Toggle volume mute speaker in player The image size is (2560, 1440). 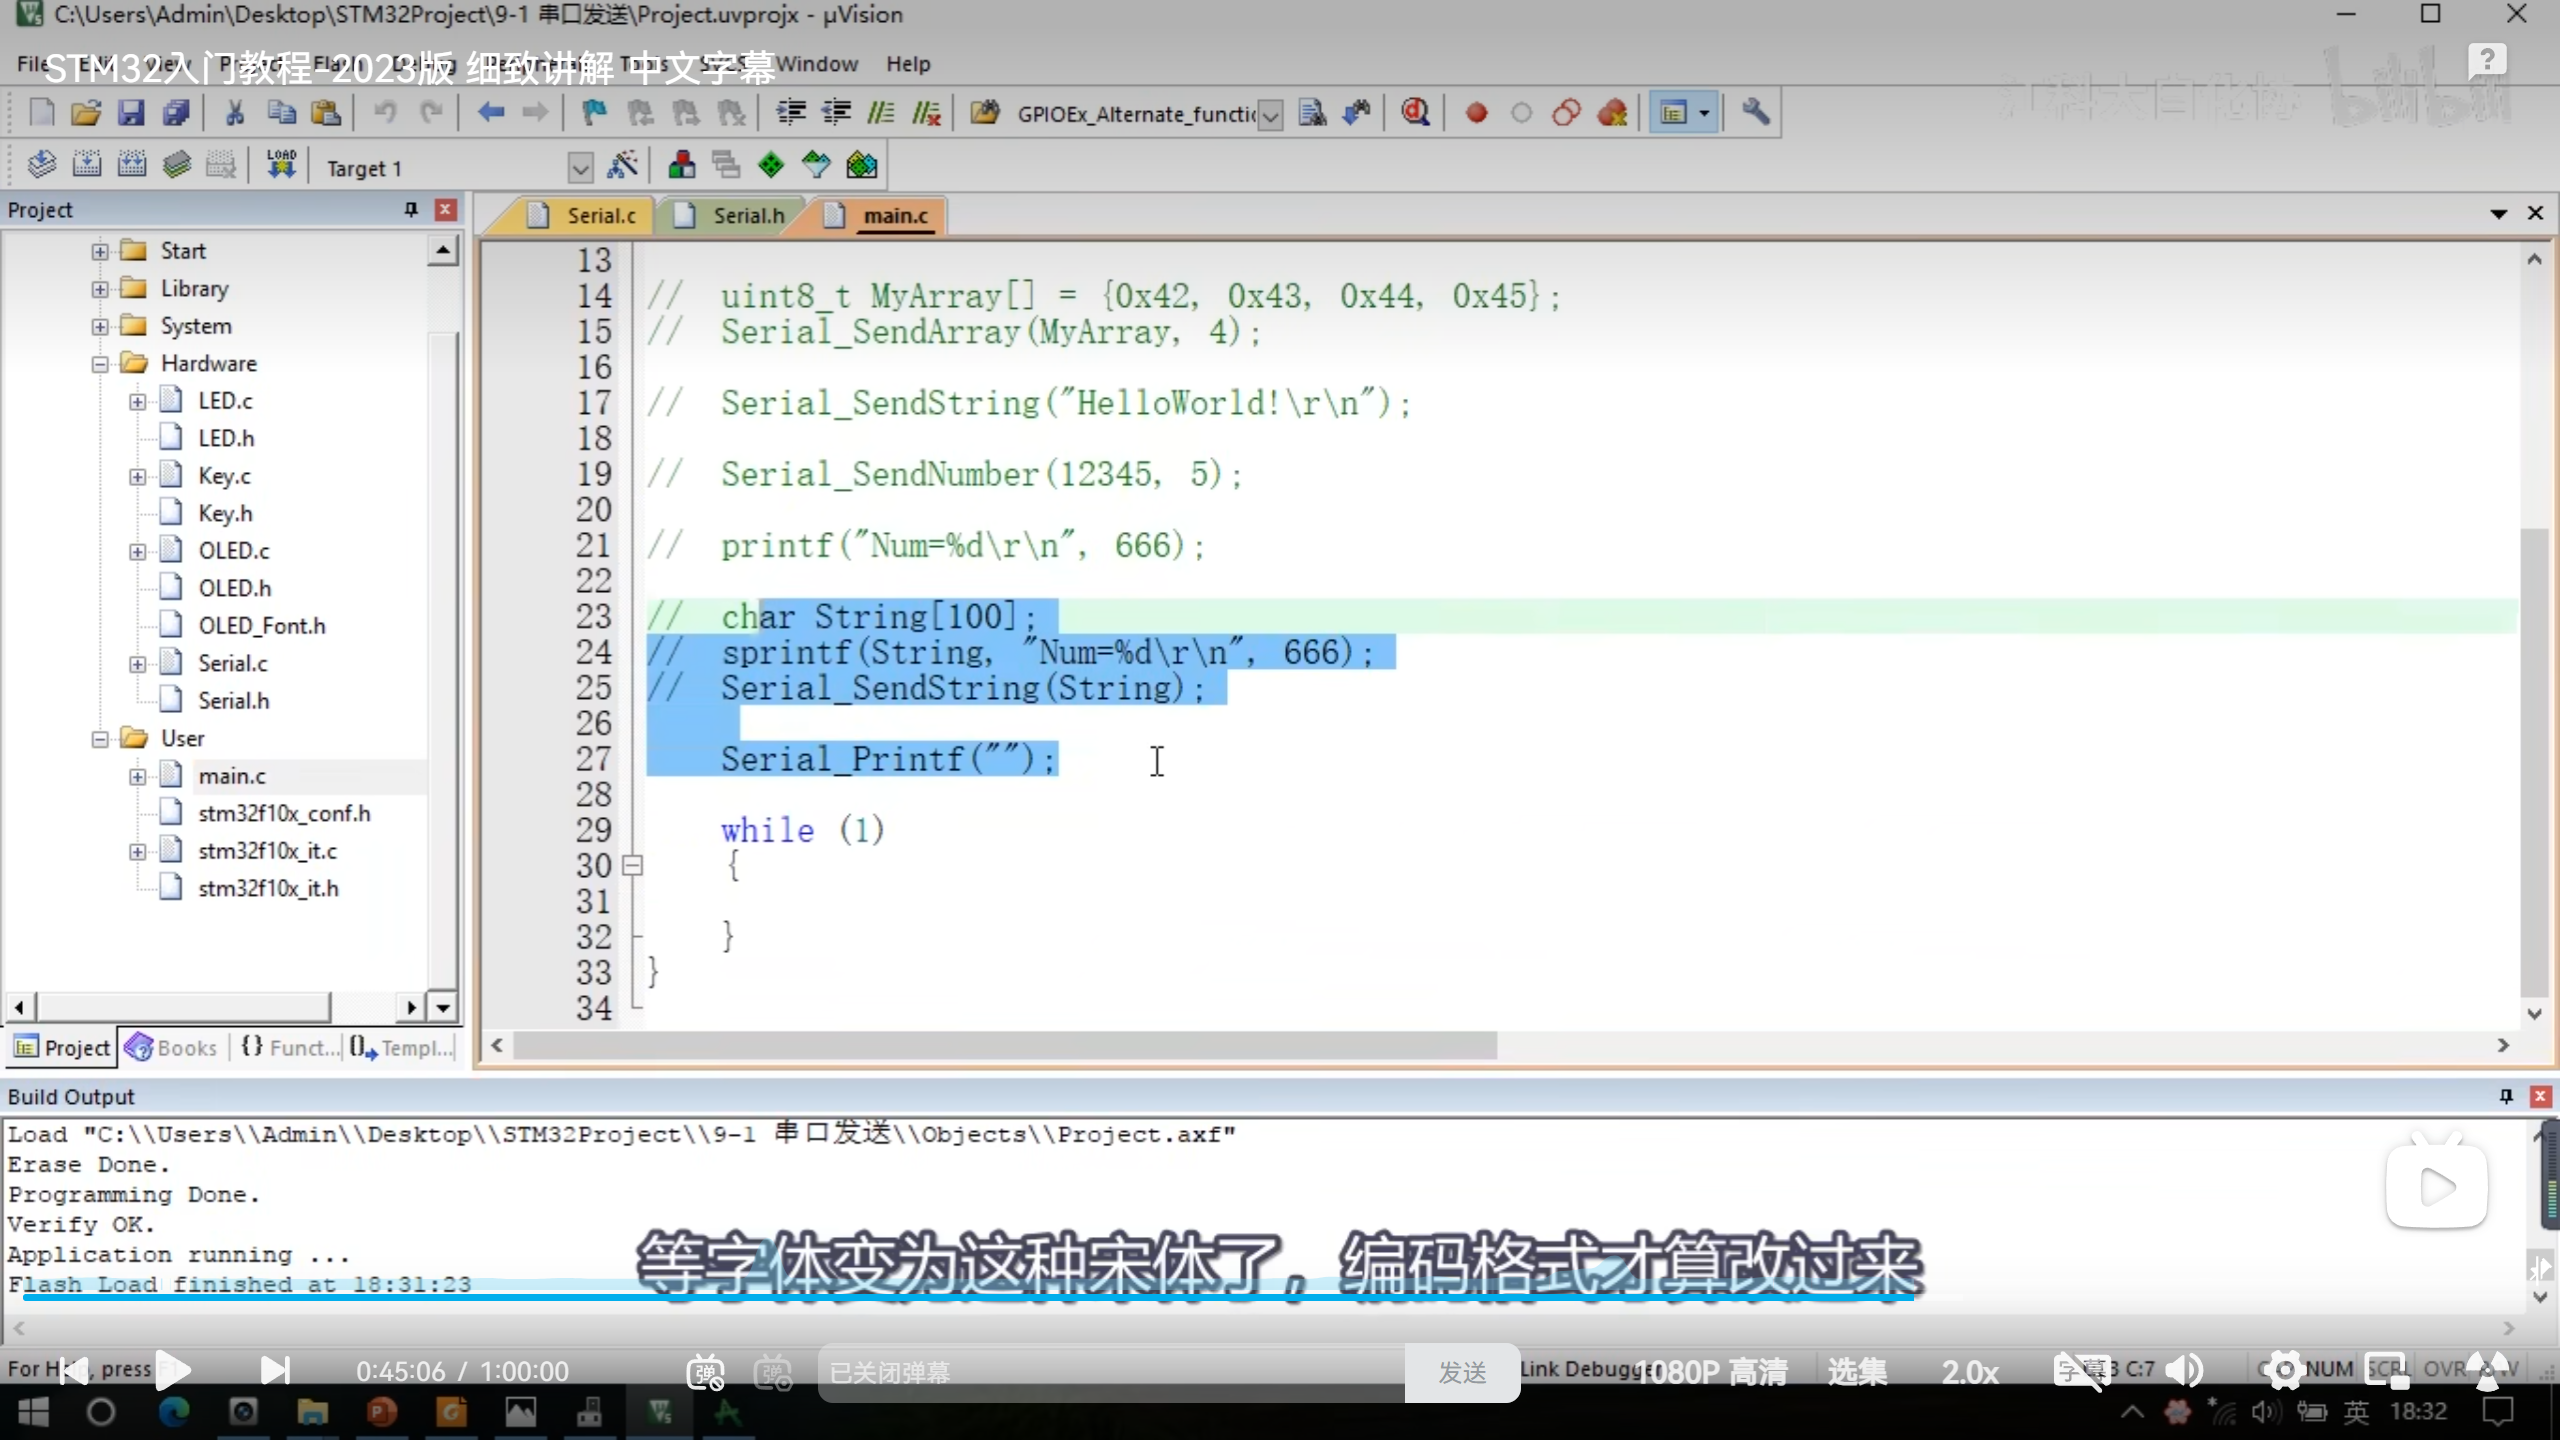tap(2184, 1371)
